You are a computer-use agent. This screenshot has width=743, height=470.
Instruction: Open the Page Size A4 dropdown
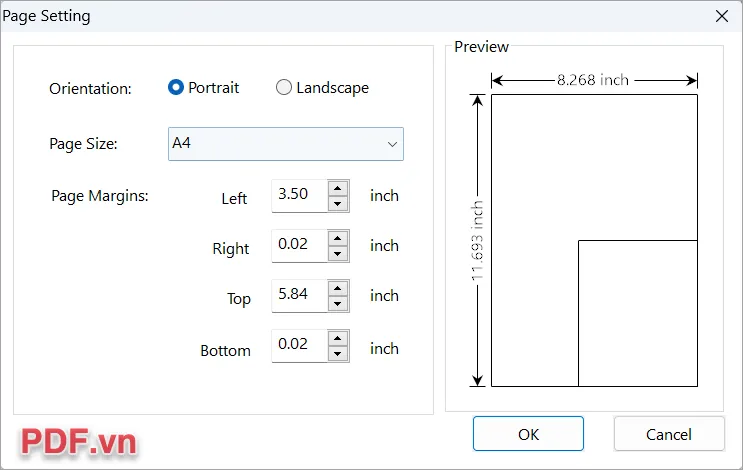[286, 144]
